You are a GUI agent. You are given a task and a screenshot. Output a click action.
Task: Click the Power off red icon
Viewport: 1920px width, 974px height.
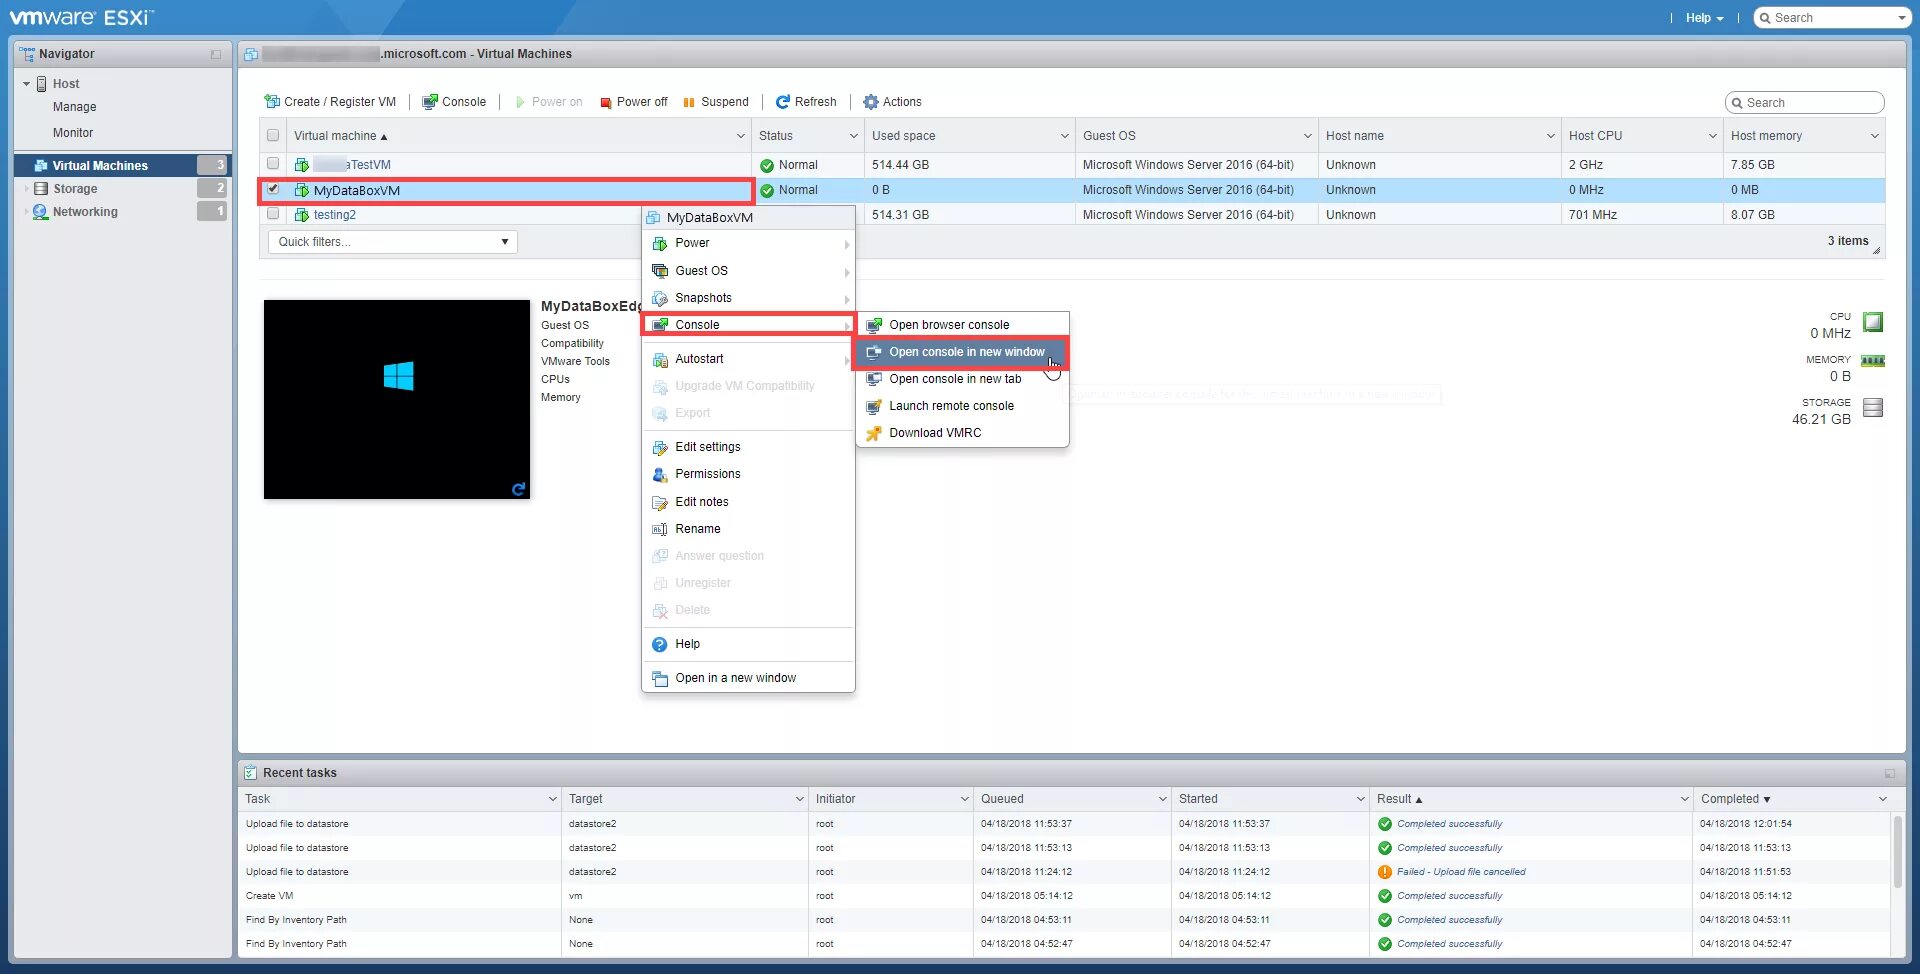pos(606,102)
